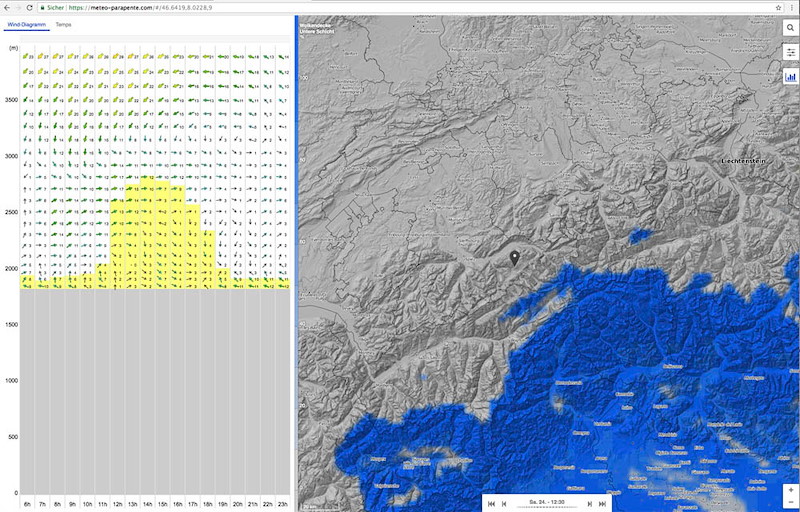Reload the meteo-parapente page

coord(30,8)
